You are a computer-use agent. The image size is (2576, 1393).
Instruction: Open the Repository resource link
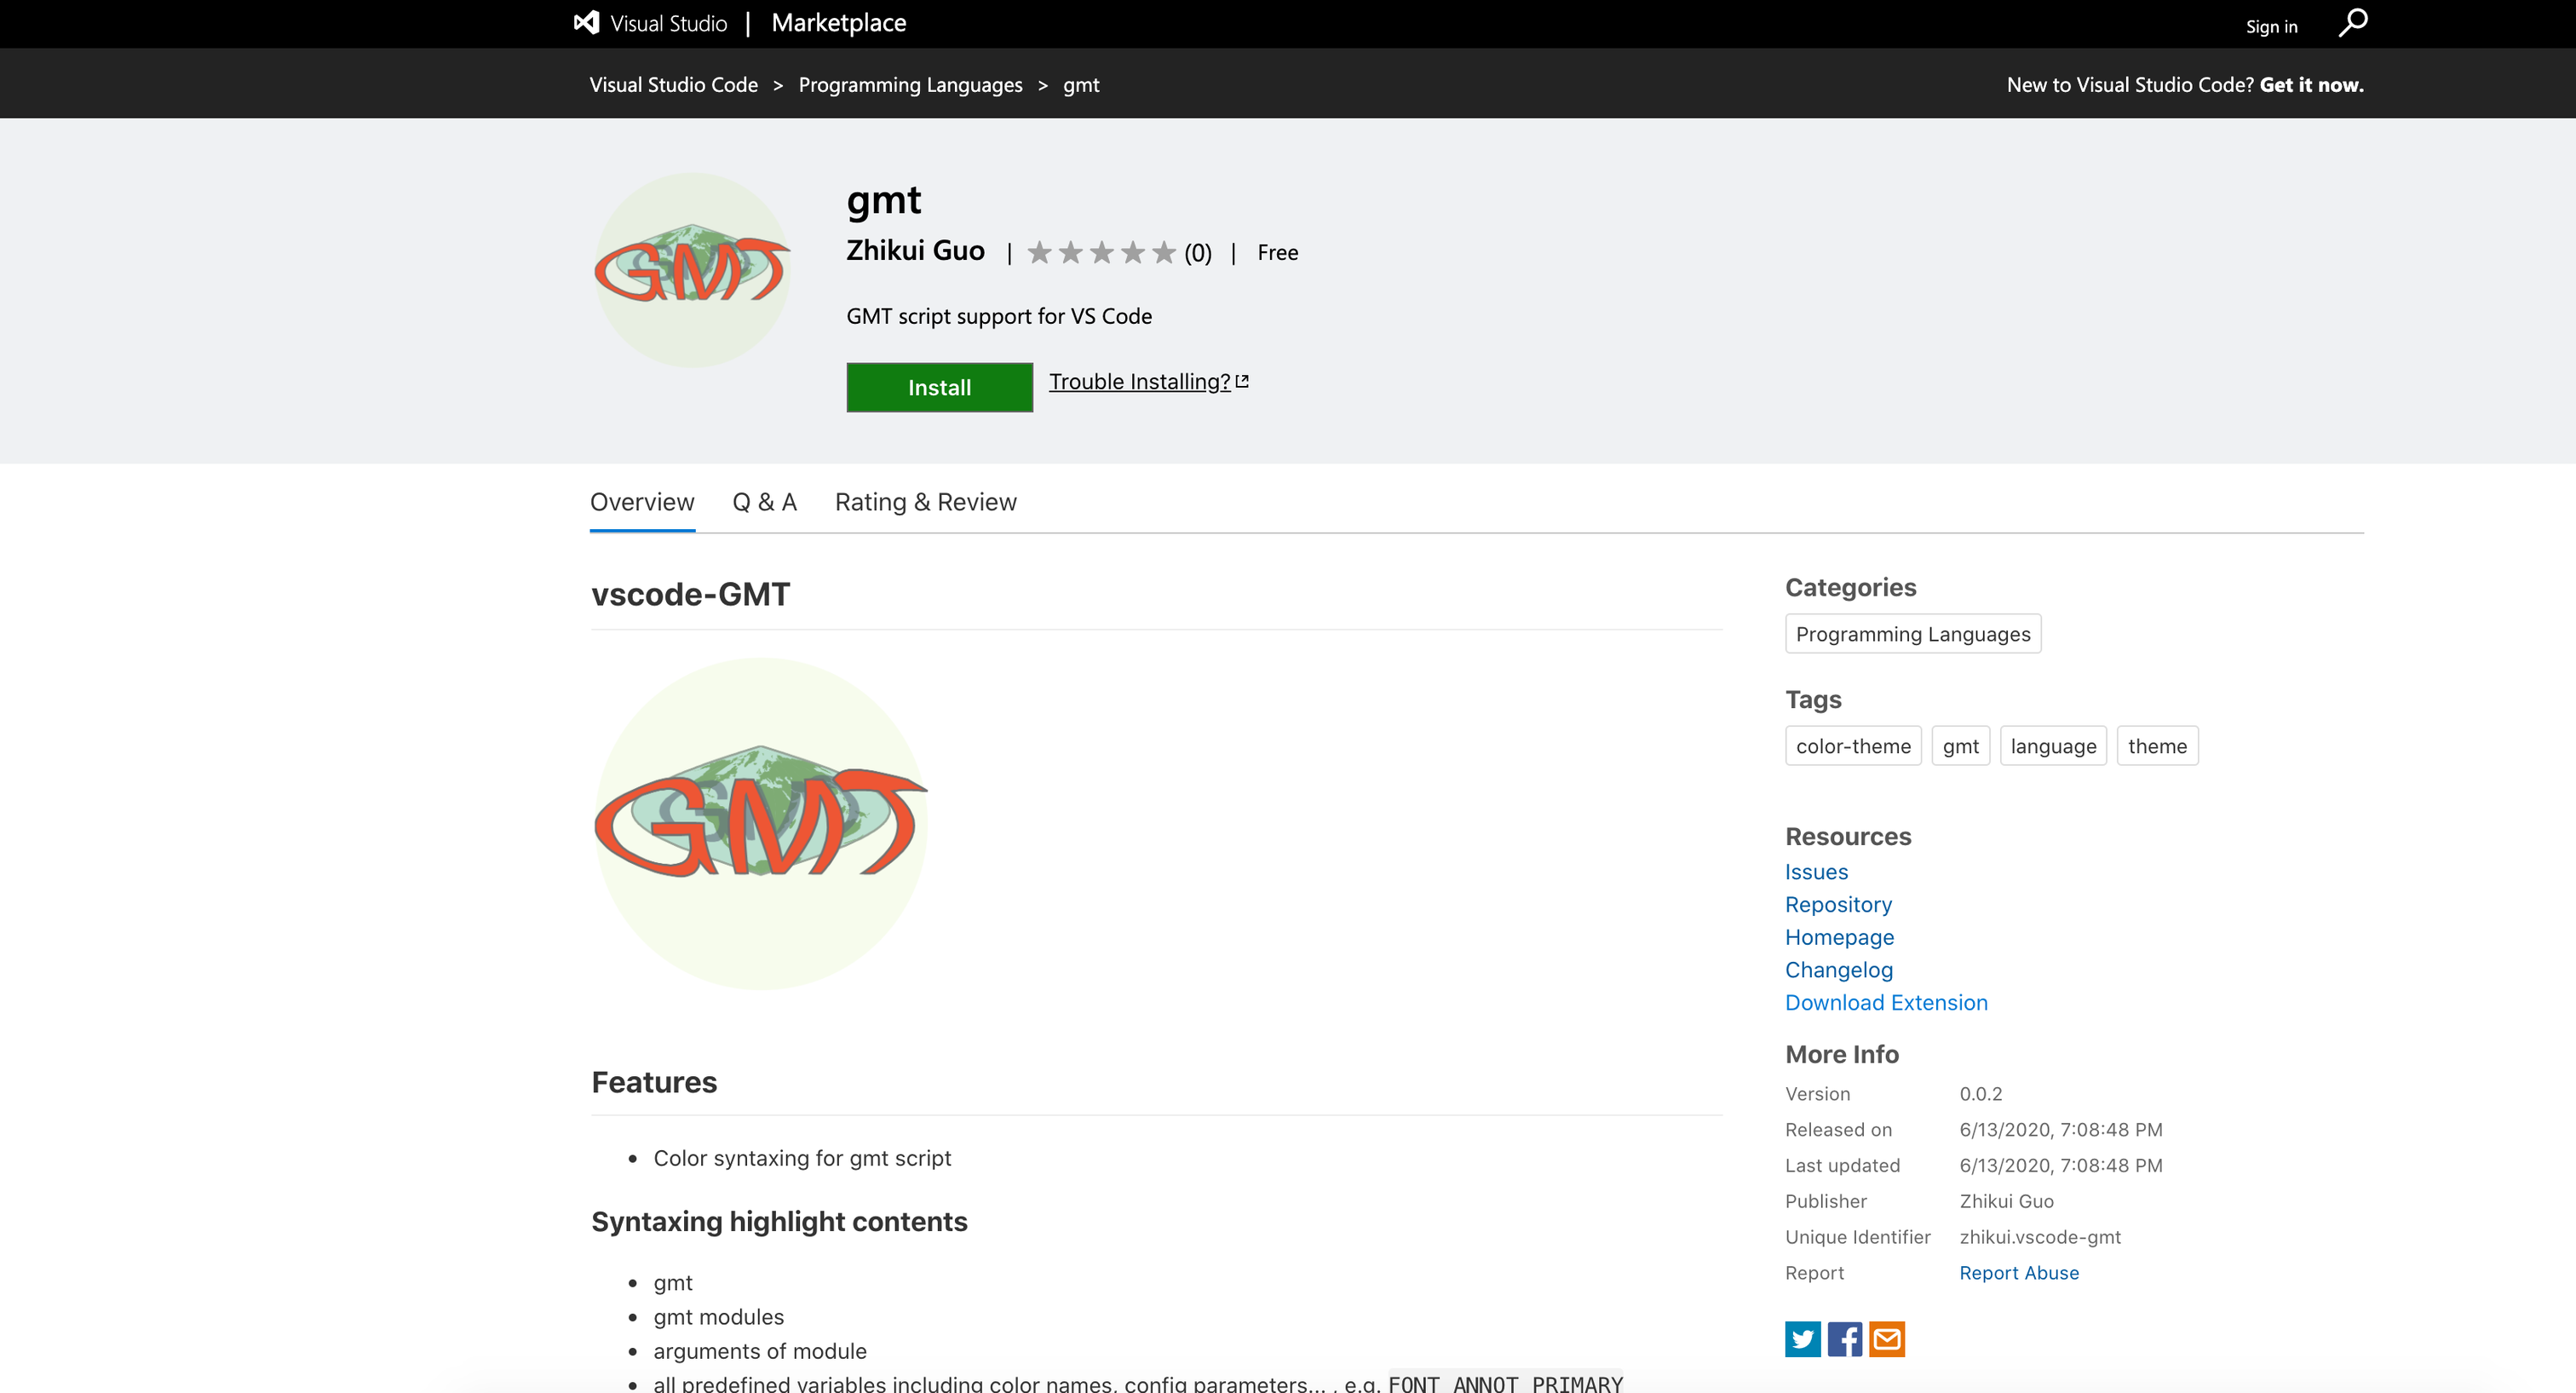click(1838, 904)
